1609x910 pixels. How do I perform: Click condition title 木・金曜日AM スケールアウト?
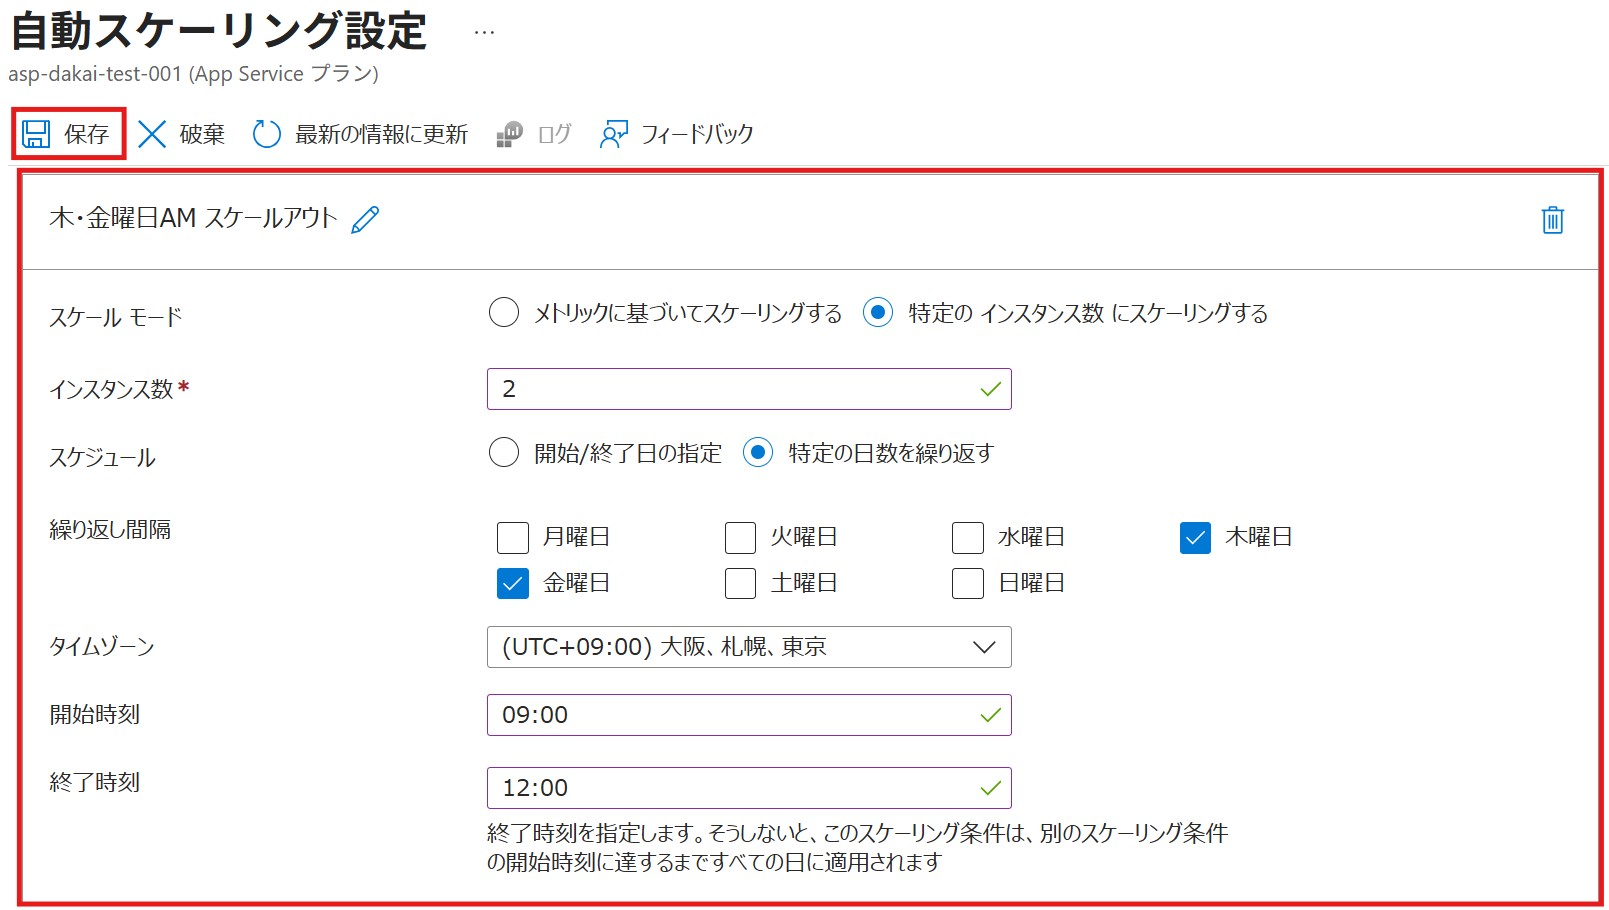pos(193,218)
